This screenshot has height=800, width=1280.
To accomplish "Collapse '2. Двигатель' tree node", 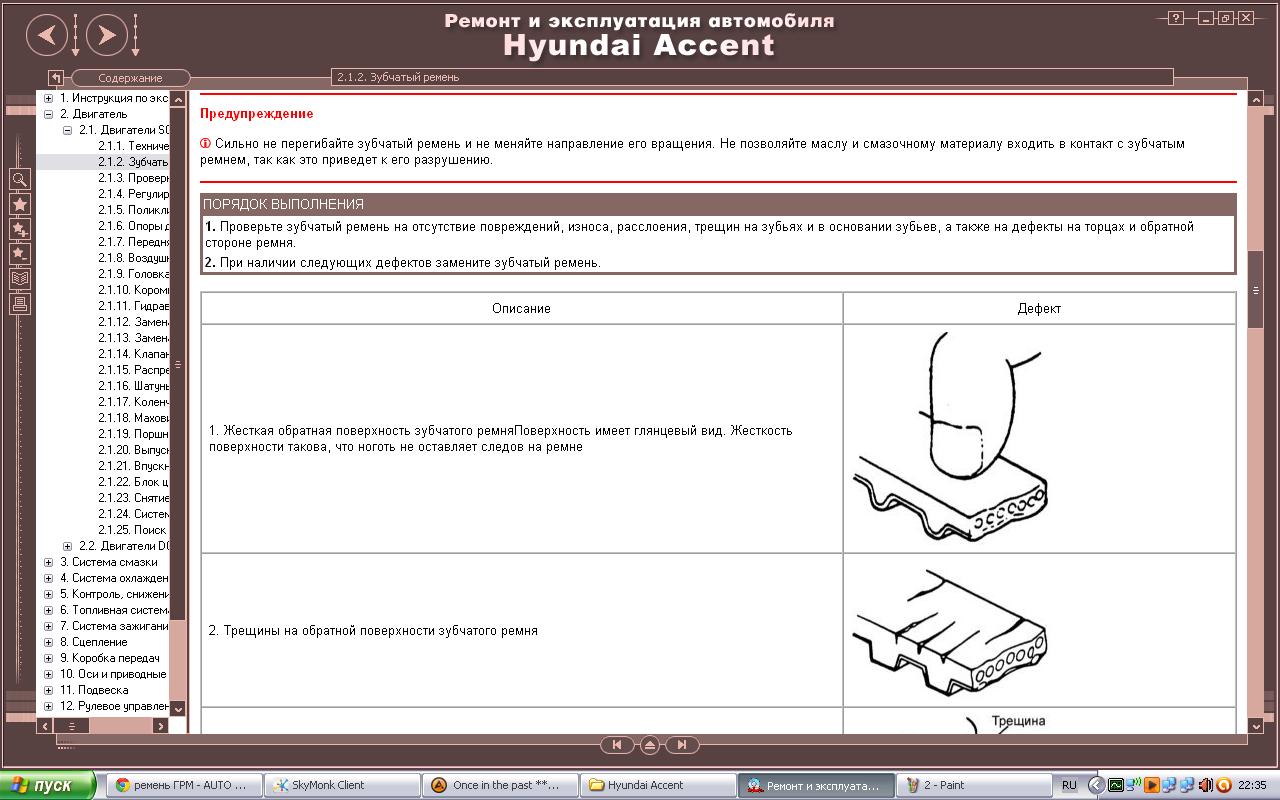I will pos(48,114).
